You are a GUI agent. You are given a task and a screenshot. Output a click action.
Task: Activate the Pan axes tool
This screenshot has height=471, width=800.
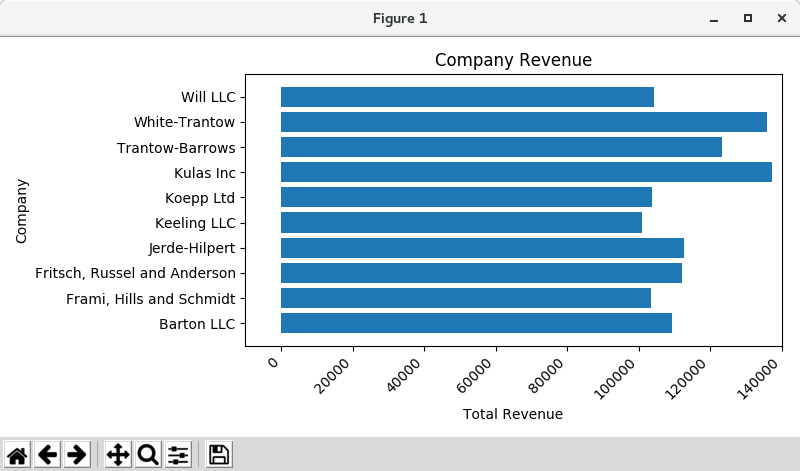(x=117, y=455)
